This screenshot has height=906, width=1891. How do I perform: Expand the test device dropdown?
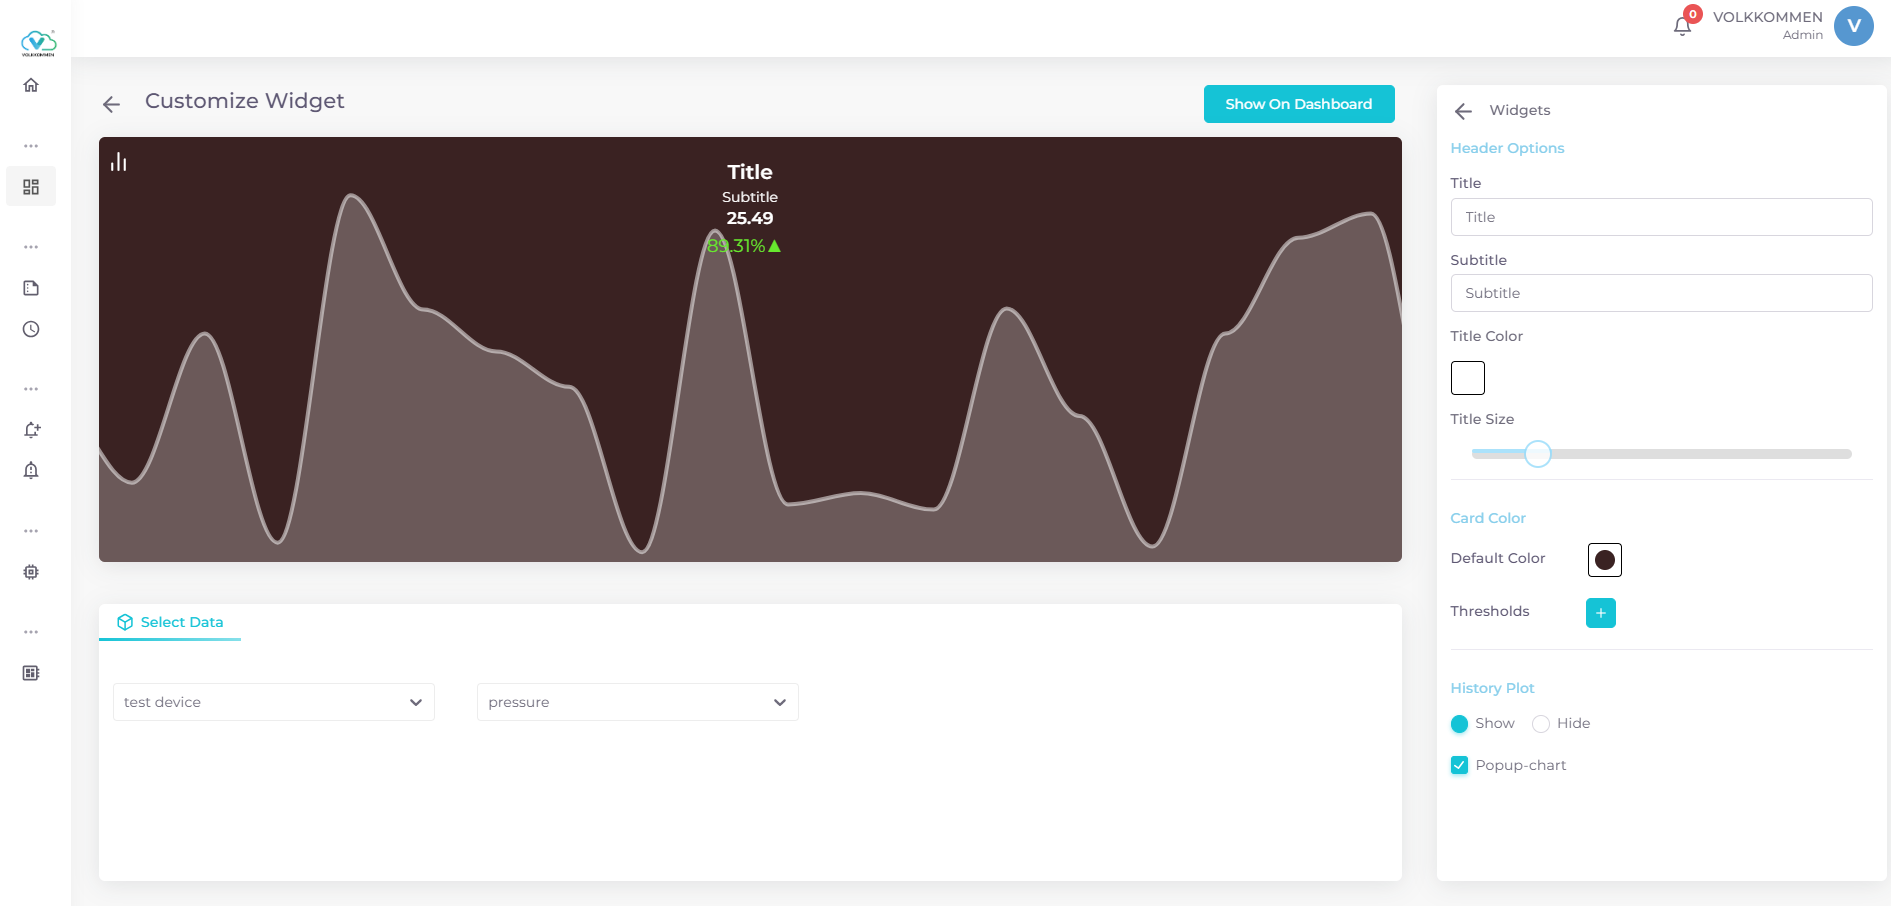click(273, 702)
